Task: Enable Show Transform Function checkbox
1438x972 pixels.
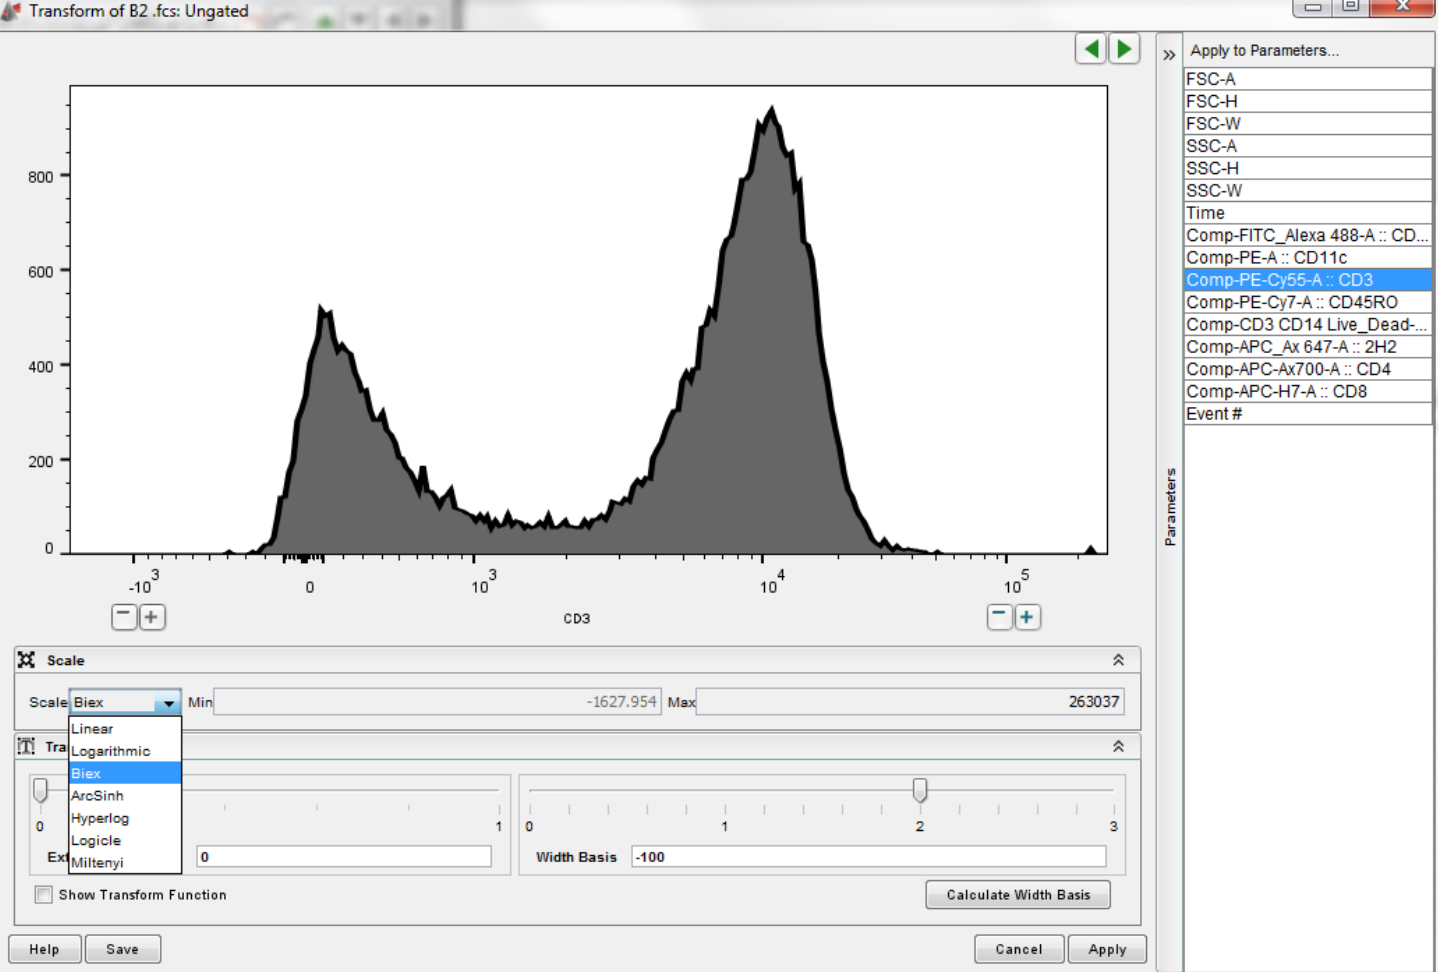Action: point(44,895)
